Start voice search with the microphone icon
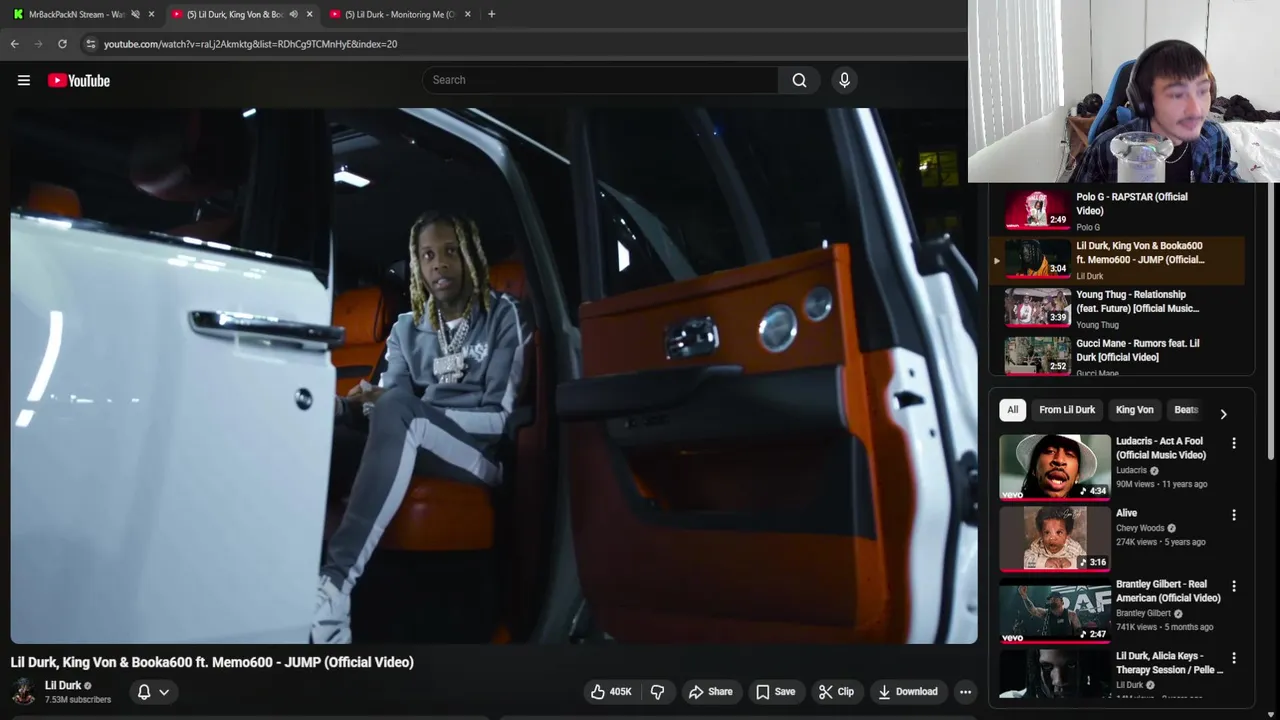The image size is (1280, 720). (x=844, y=80)
